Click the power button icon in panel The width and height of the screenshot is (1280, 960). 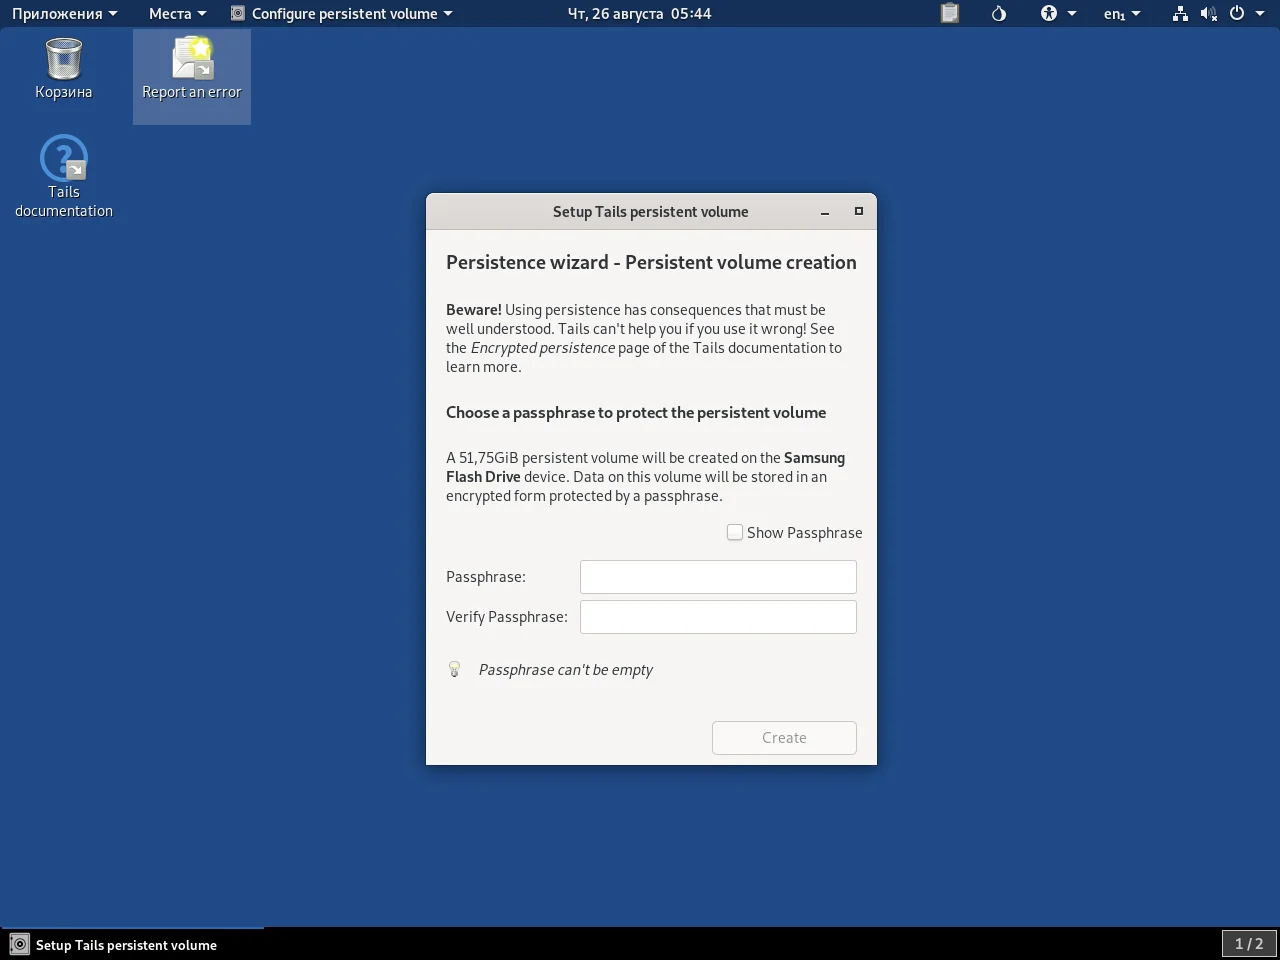tap(1237, 13)
